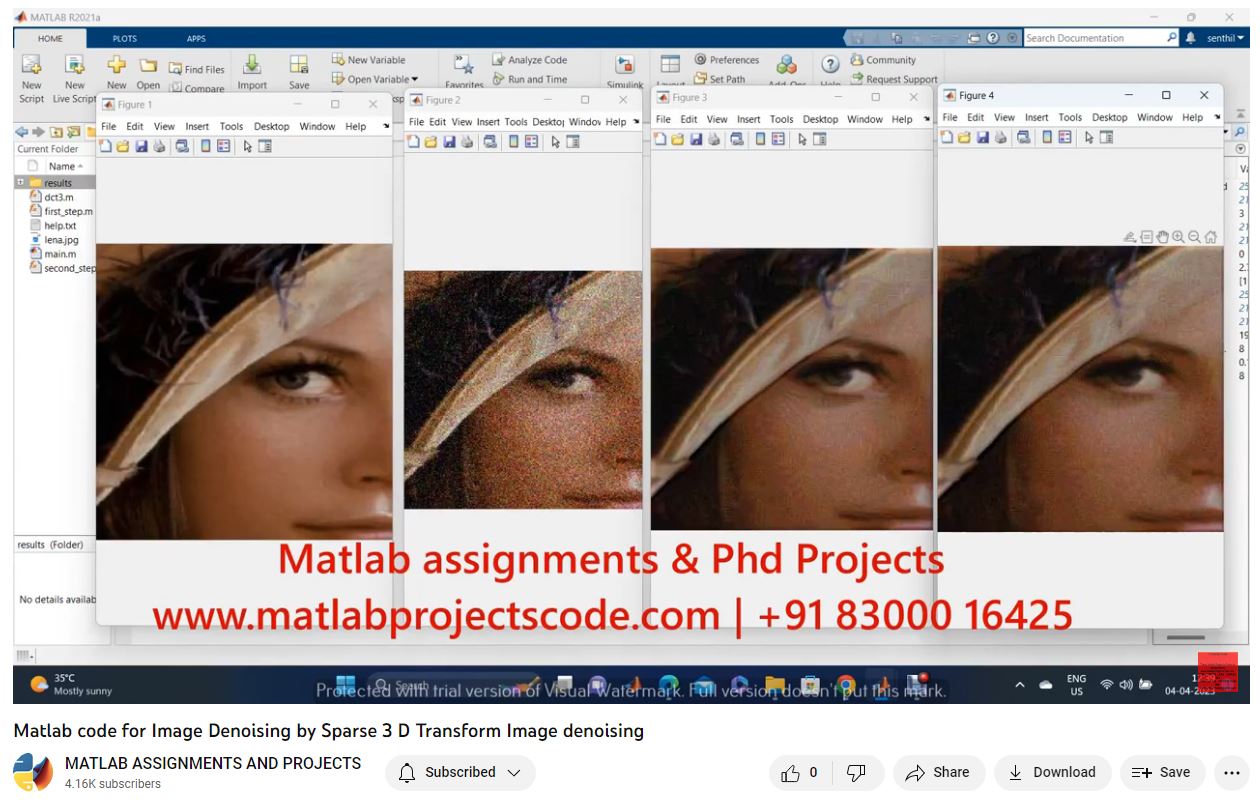
Task: Like the YouTube video
Action: click(799, 772)
